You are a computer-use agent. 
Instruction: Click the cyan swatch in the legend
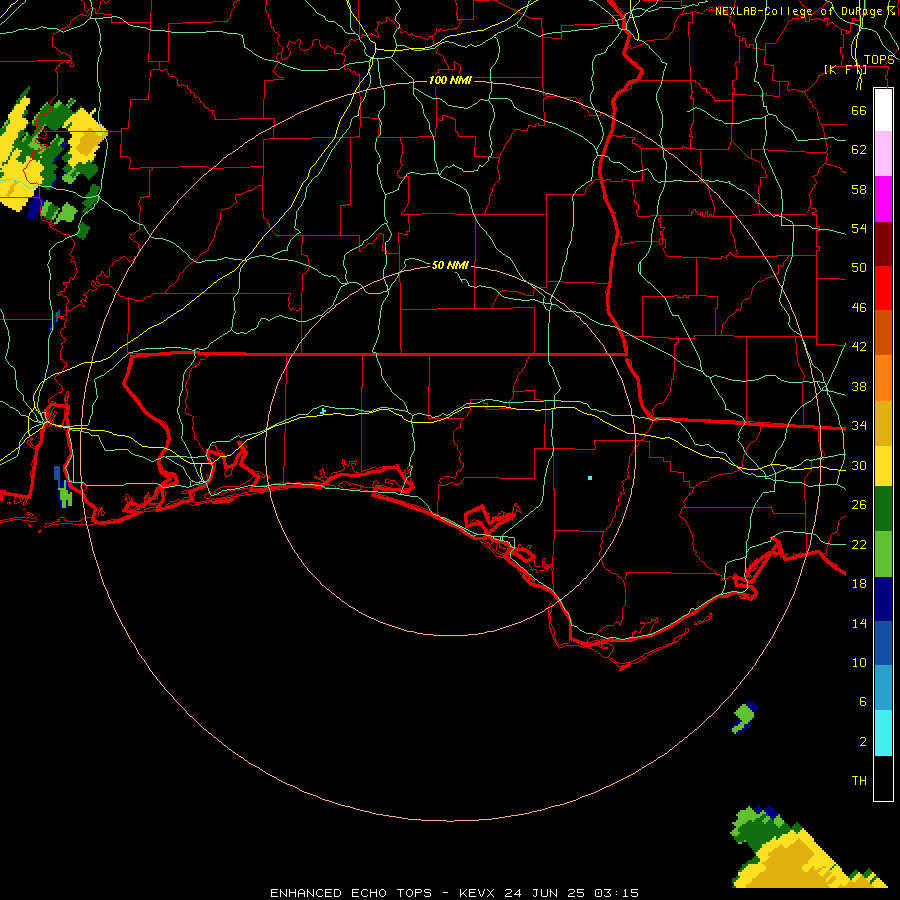883,733
